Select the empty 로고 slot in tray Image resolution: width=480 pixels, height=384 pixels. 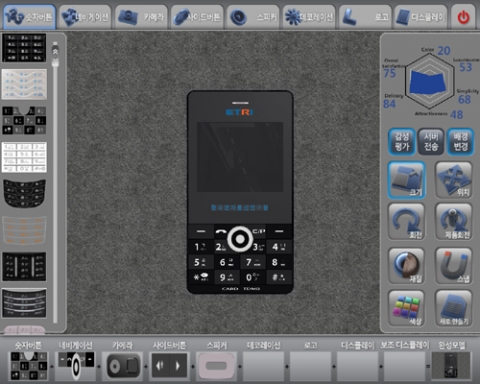310,366
